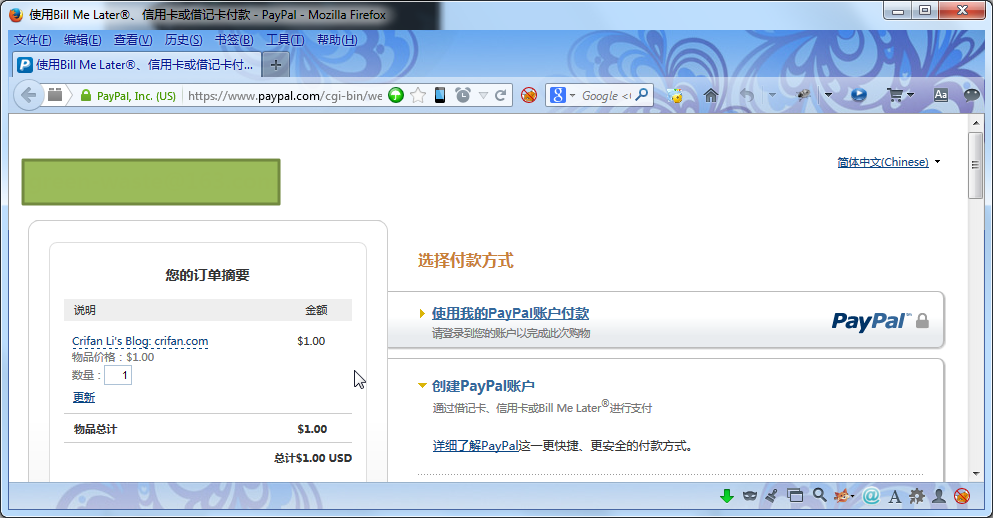This screenshot has width=993, height=518.
Task: Click the 创建PayPal账户 heading
Action: coord(483,386)
